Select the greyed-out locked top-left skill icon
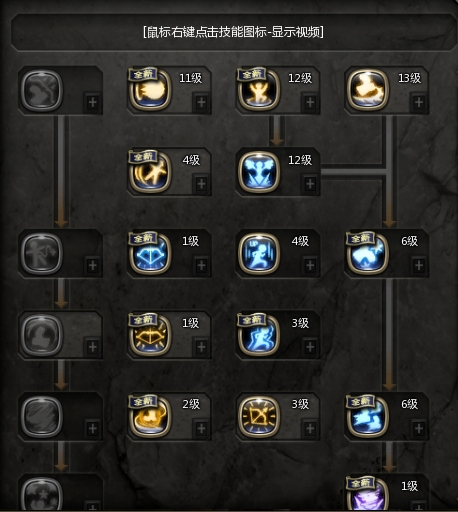Viewport: 458px width, 512px height. [42, 89]
